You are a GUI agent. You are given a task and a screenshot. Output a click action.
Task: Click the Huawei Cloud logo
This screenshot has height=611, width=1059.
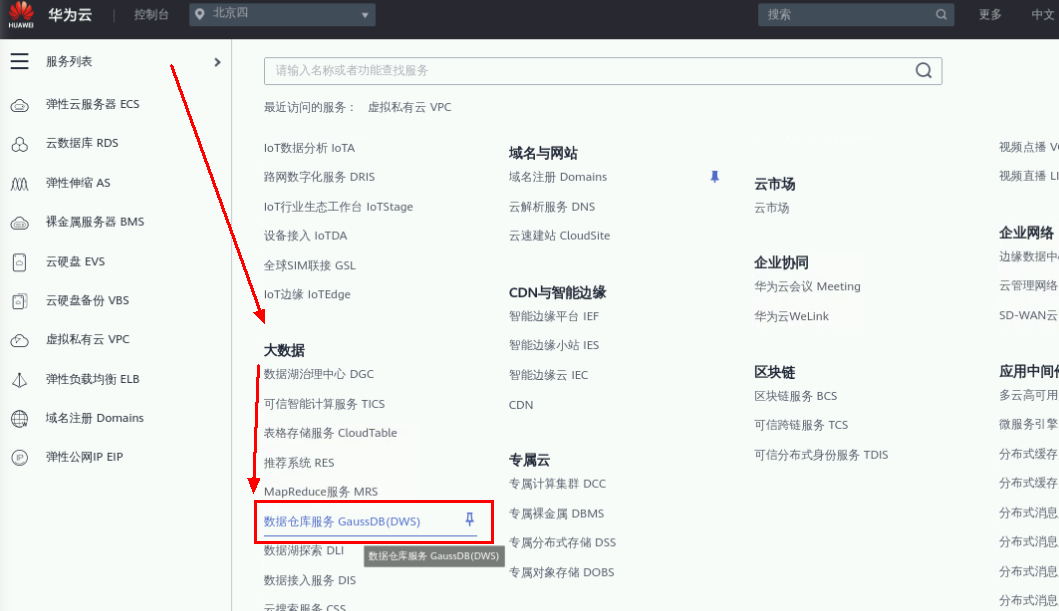(x=21, y=15)
